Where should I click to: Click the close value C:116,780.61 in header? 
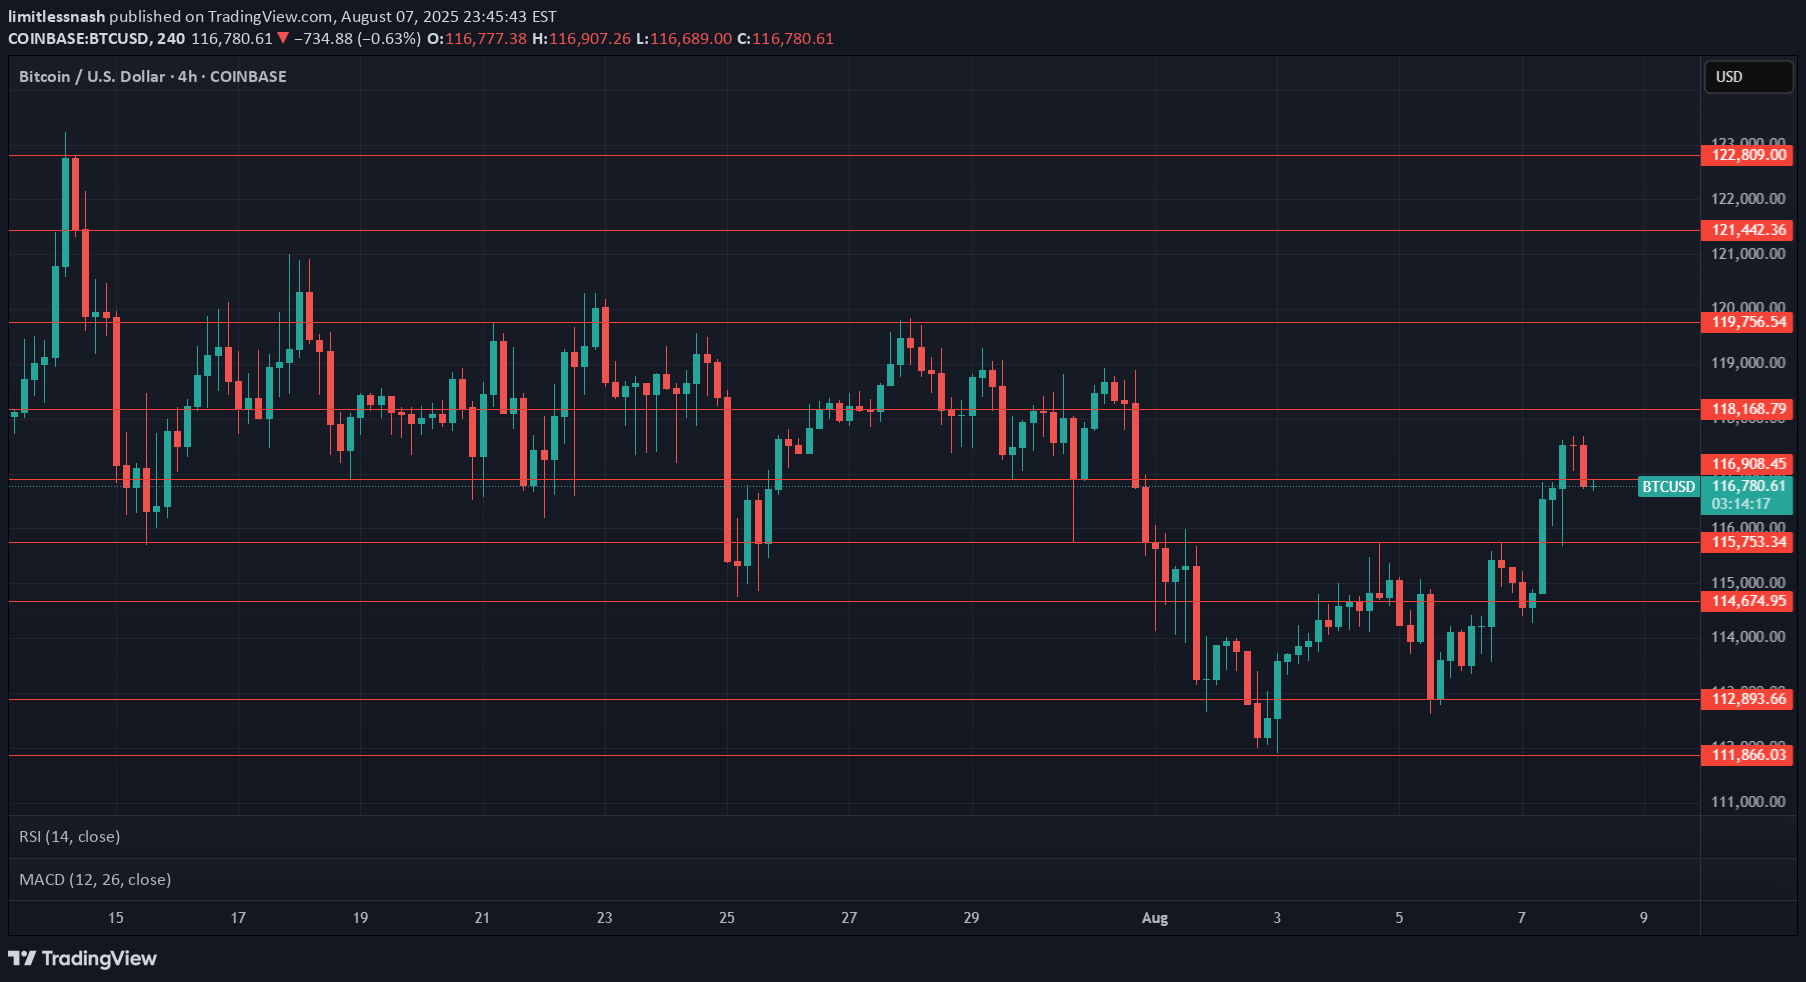(785, 38)
